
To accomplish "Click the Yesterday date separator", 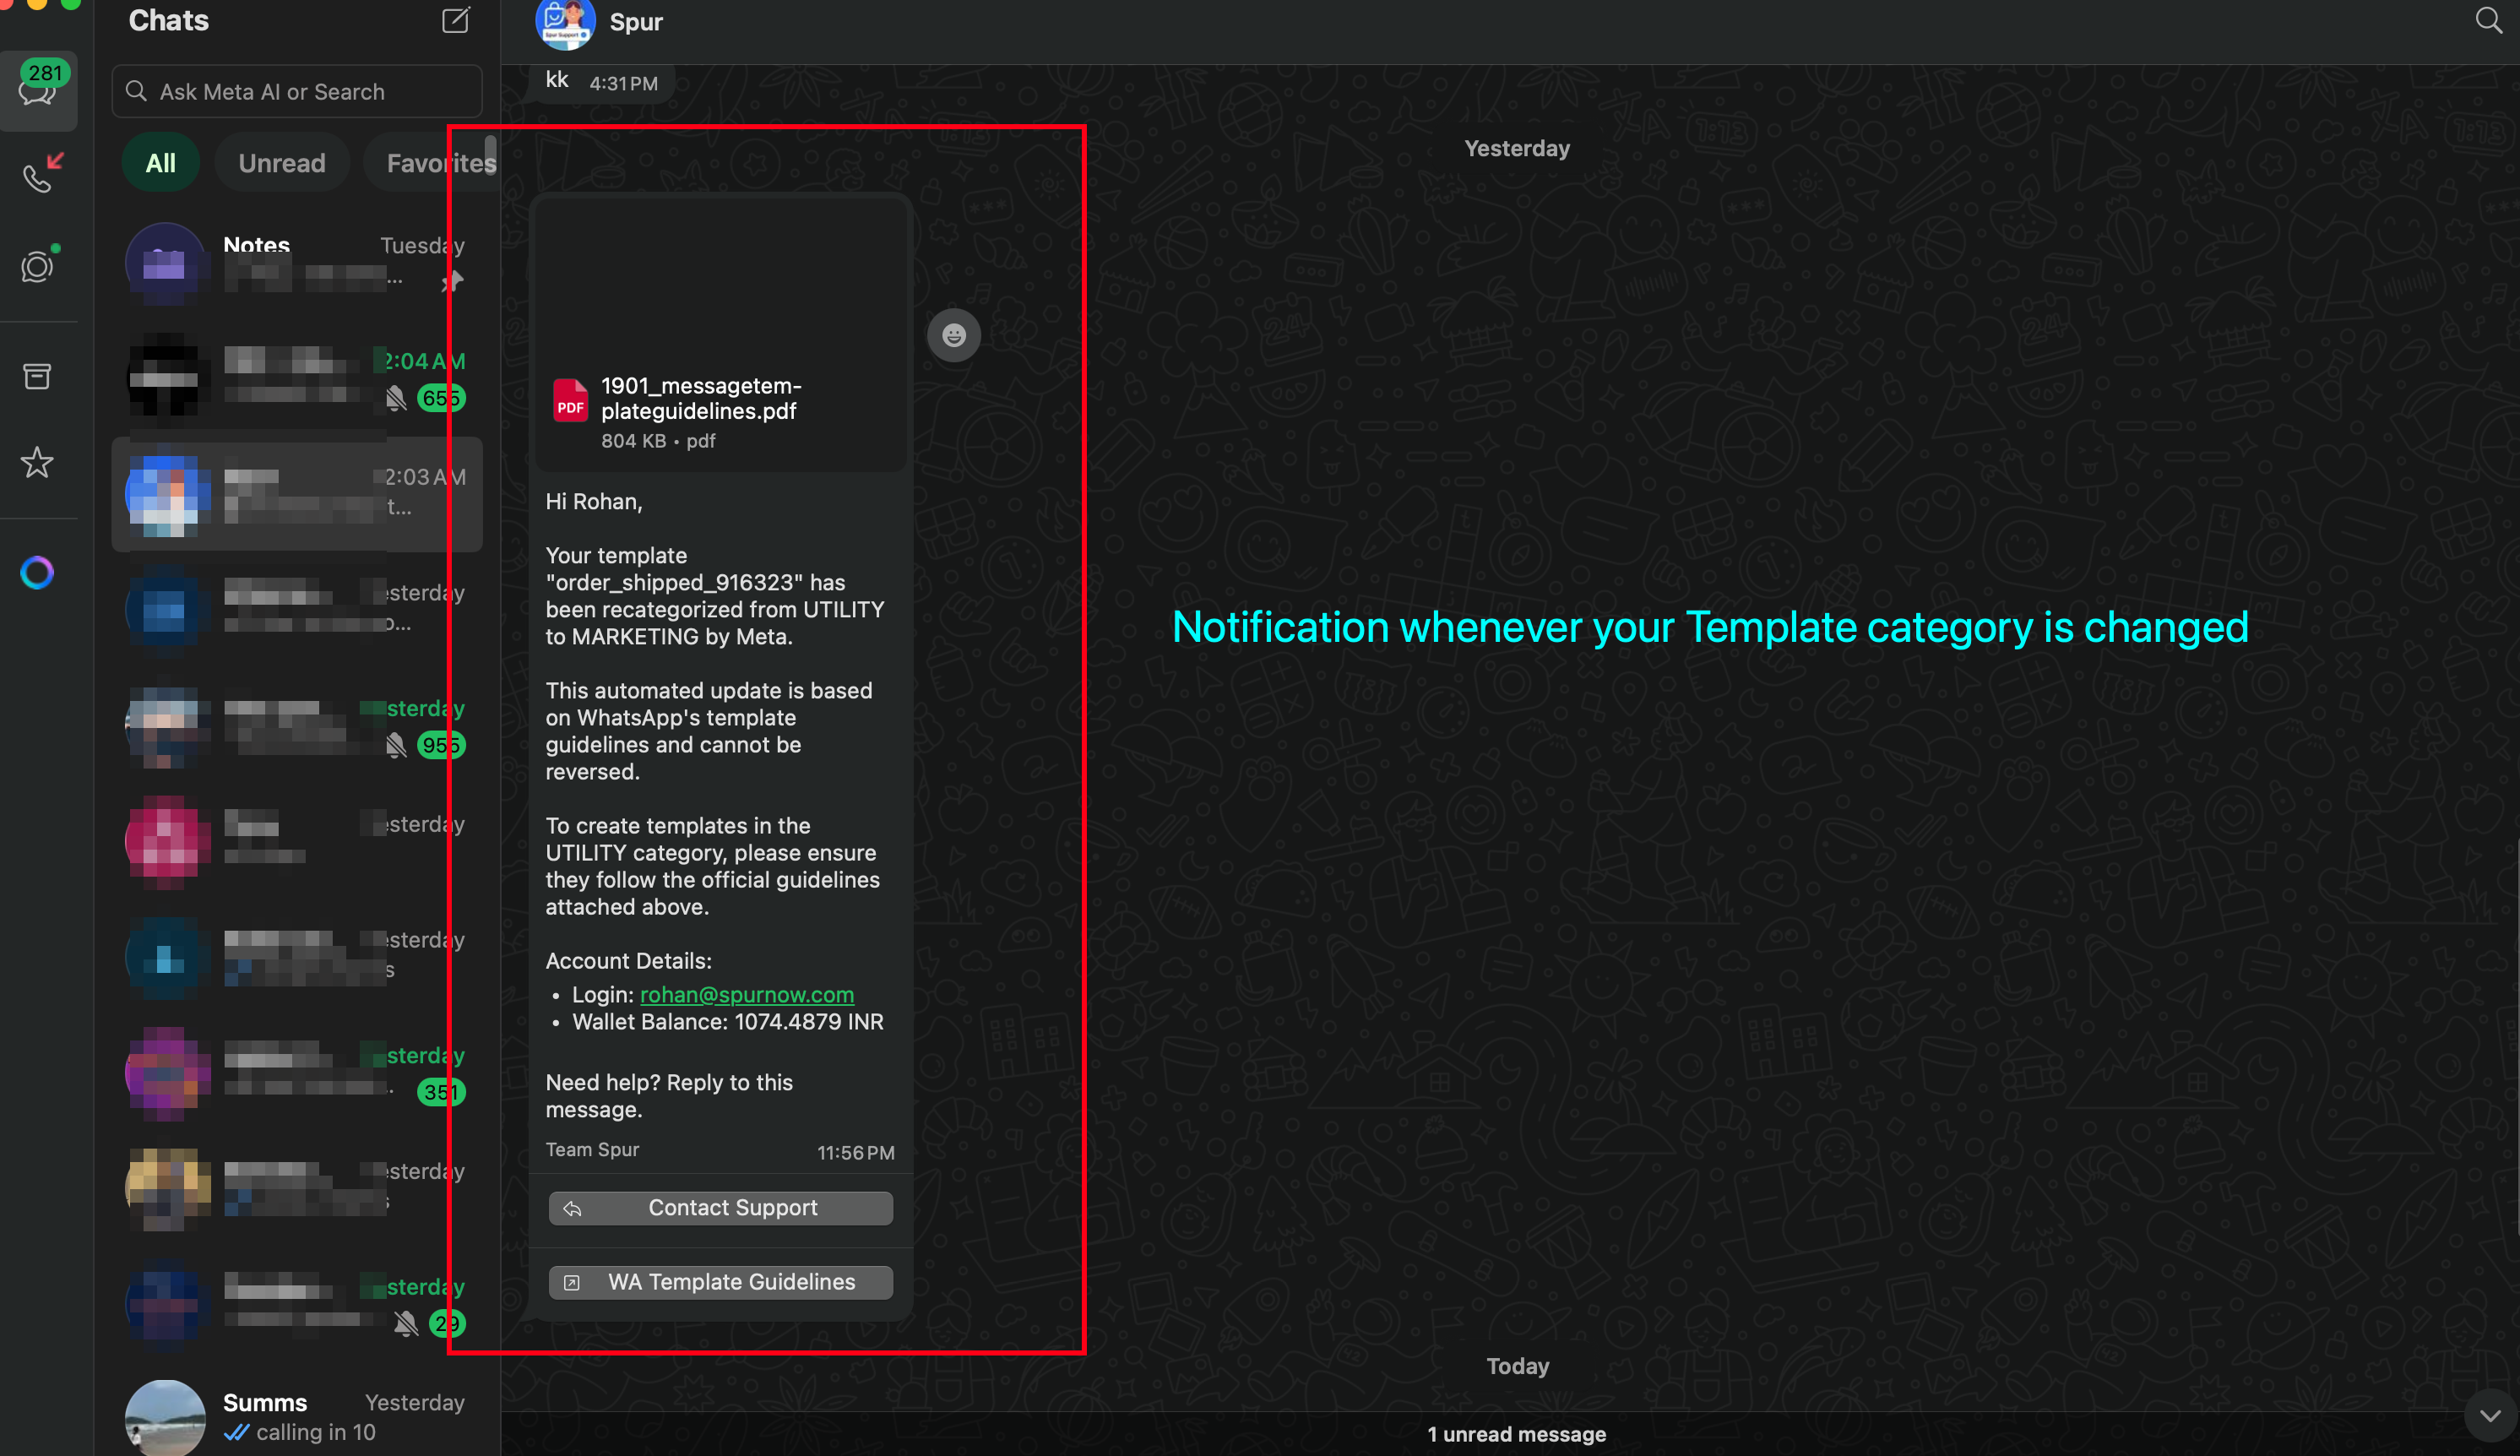I will click(1517, 148).
